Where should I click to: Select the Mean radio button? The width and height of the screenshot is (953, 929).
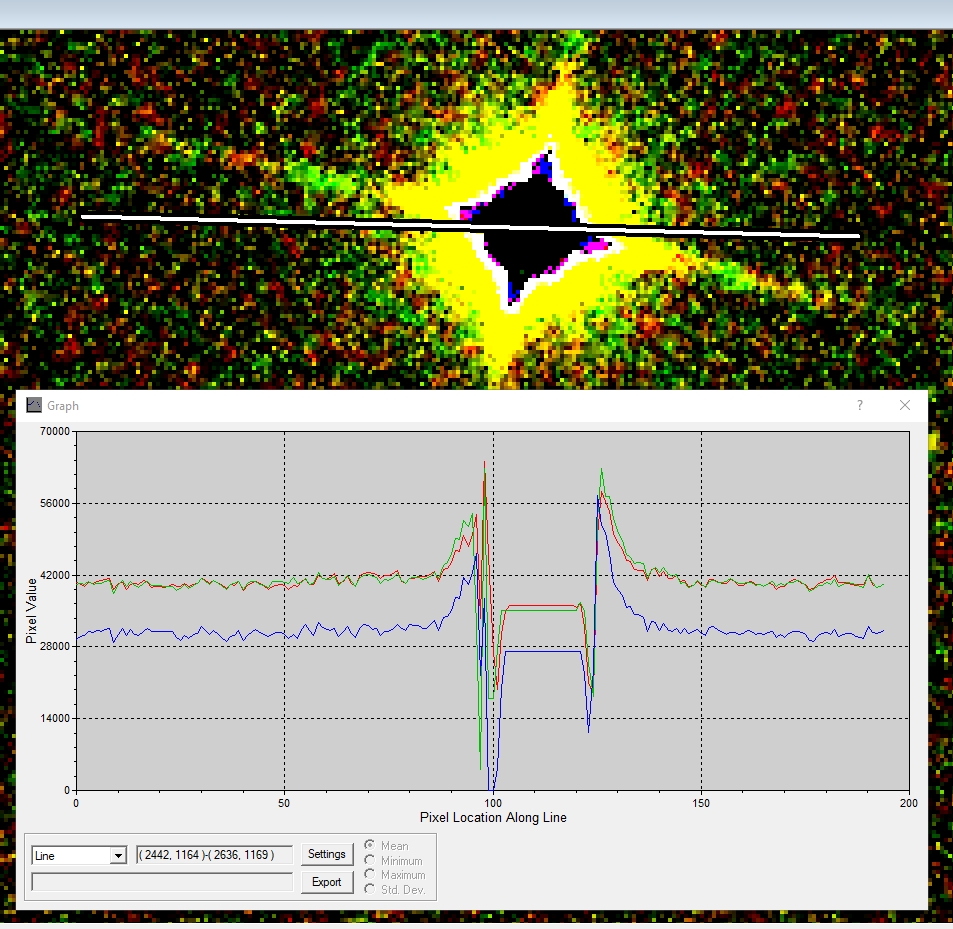click(x=371, y=846)
